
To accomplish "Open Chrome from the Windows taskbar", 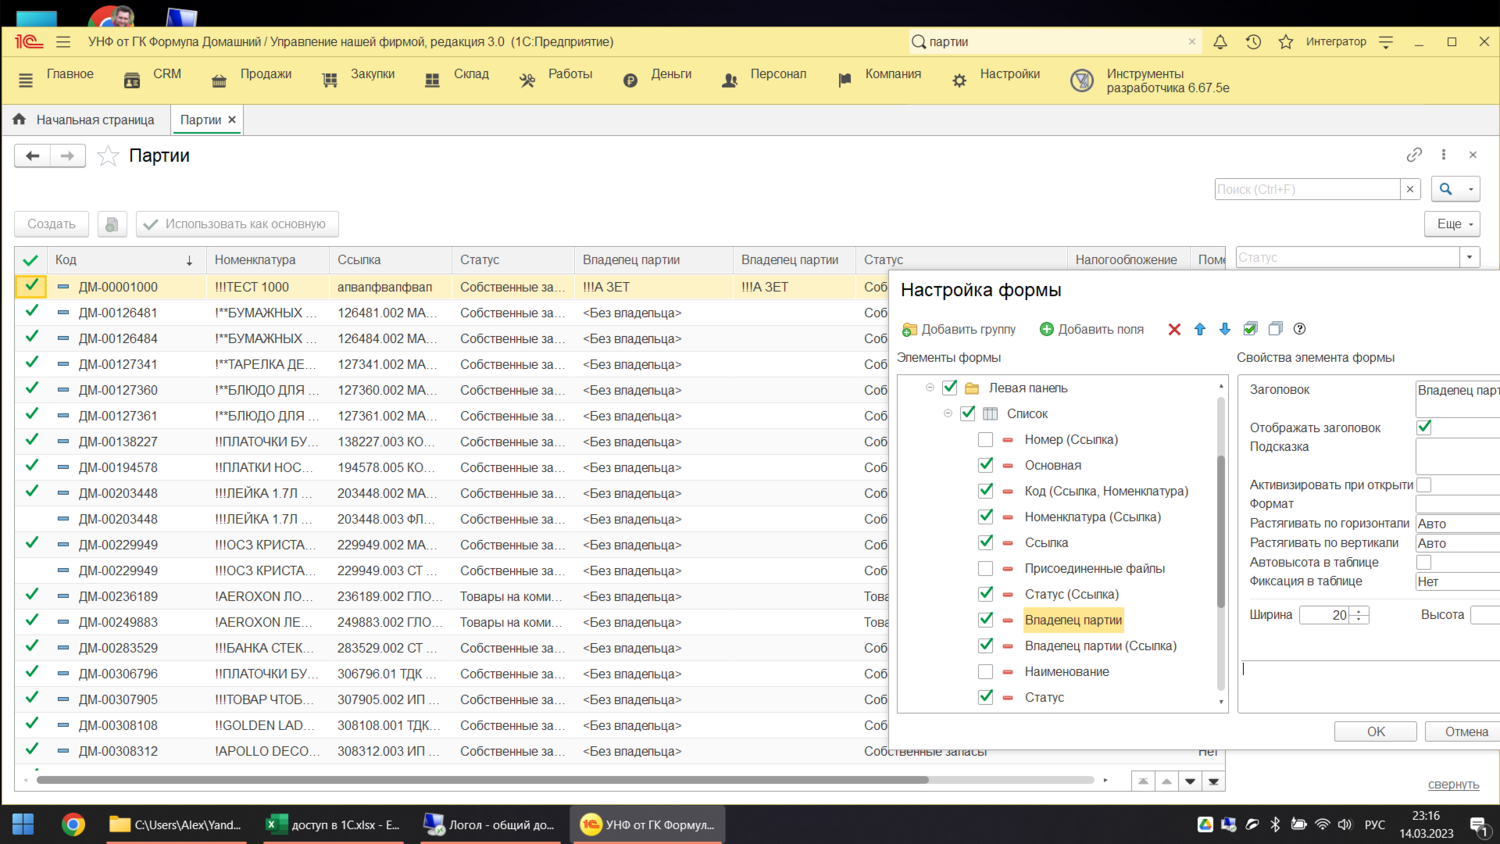I will pyautogui.click(x=73, y=824).
